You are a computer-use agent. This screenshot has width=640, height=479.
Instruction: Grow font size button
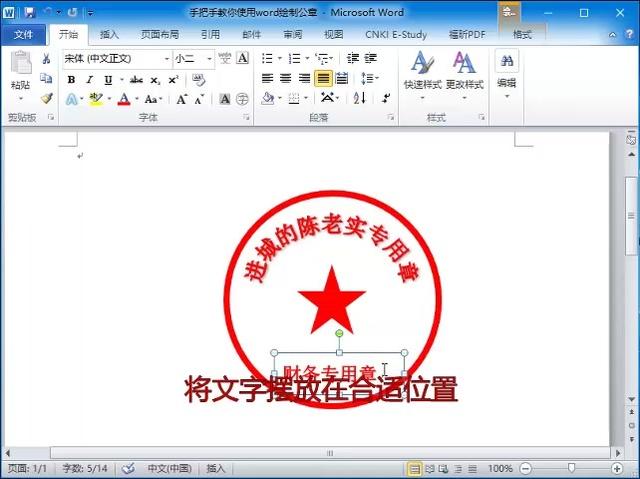tap(181, 99)
